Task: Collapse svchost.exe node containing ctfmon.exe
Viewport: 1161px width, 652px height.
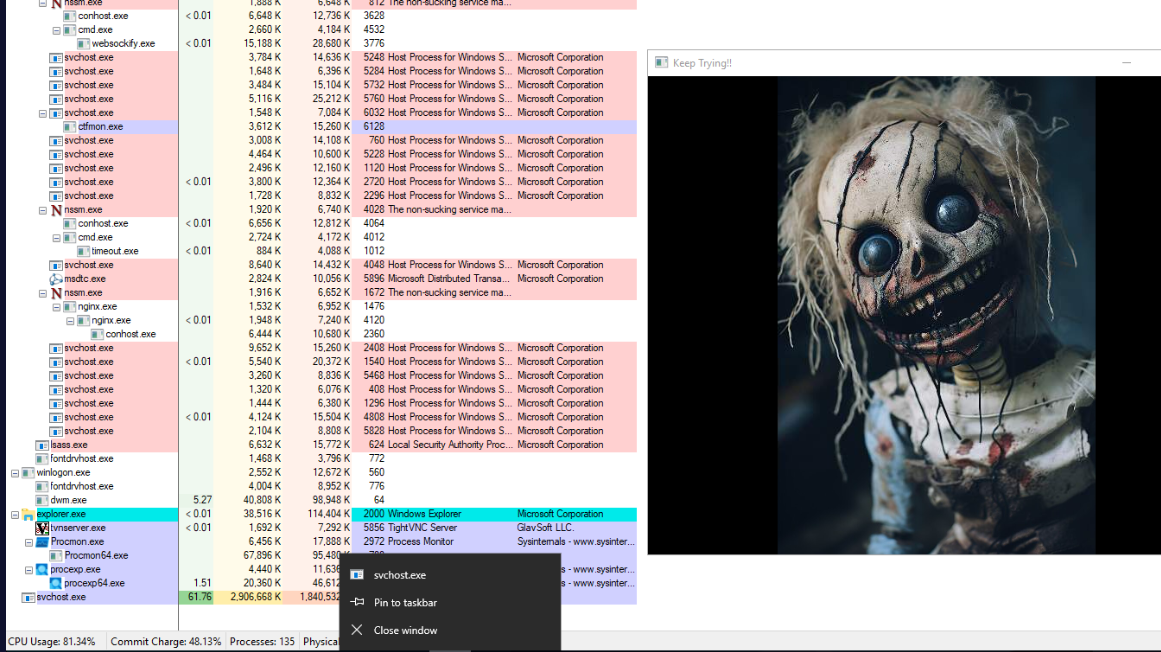Action: coord(43,113)
